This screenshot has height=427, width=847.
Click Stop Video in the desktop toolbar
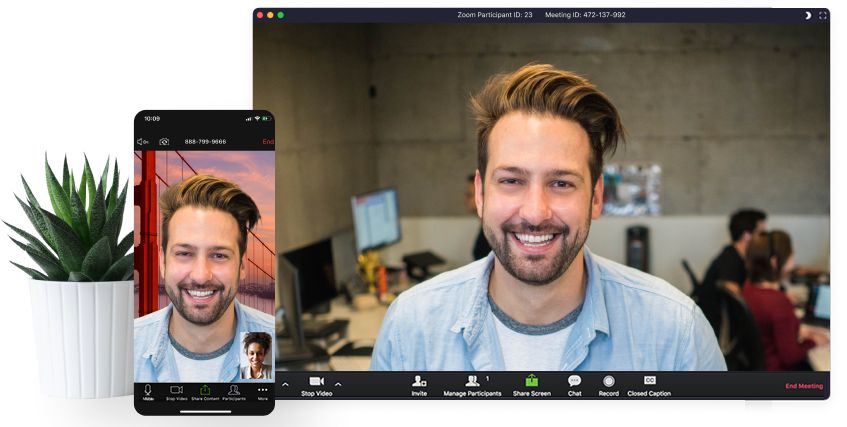point(316,384)
